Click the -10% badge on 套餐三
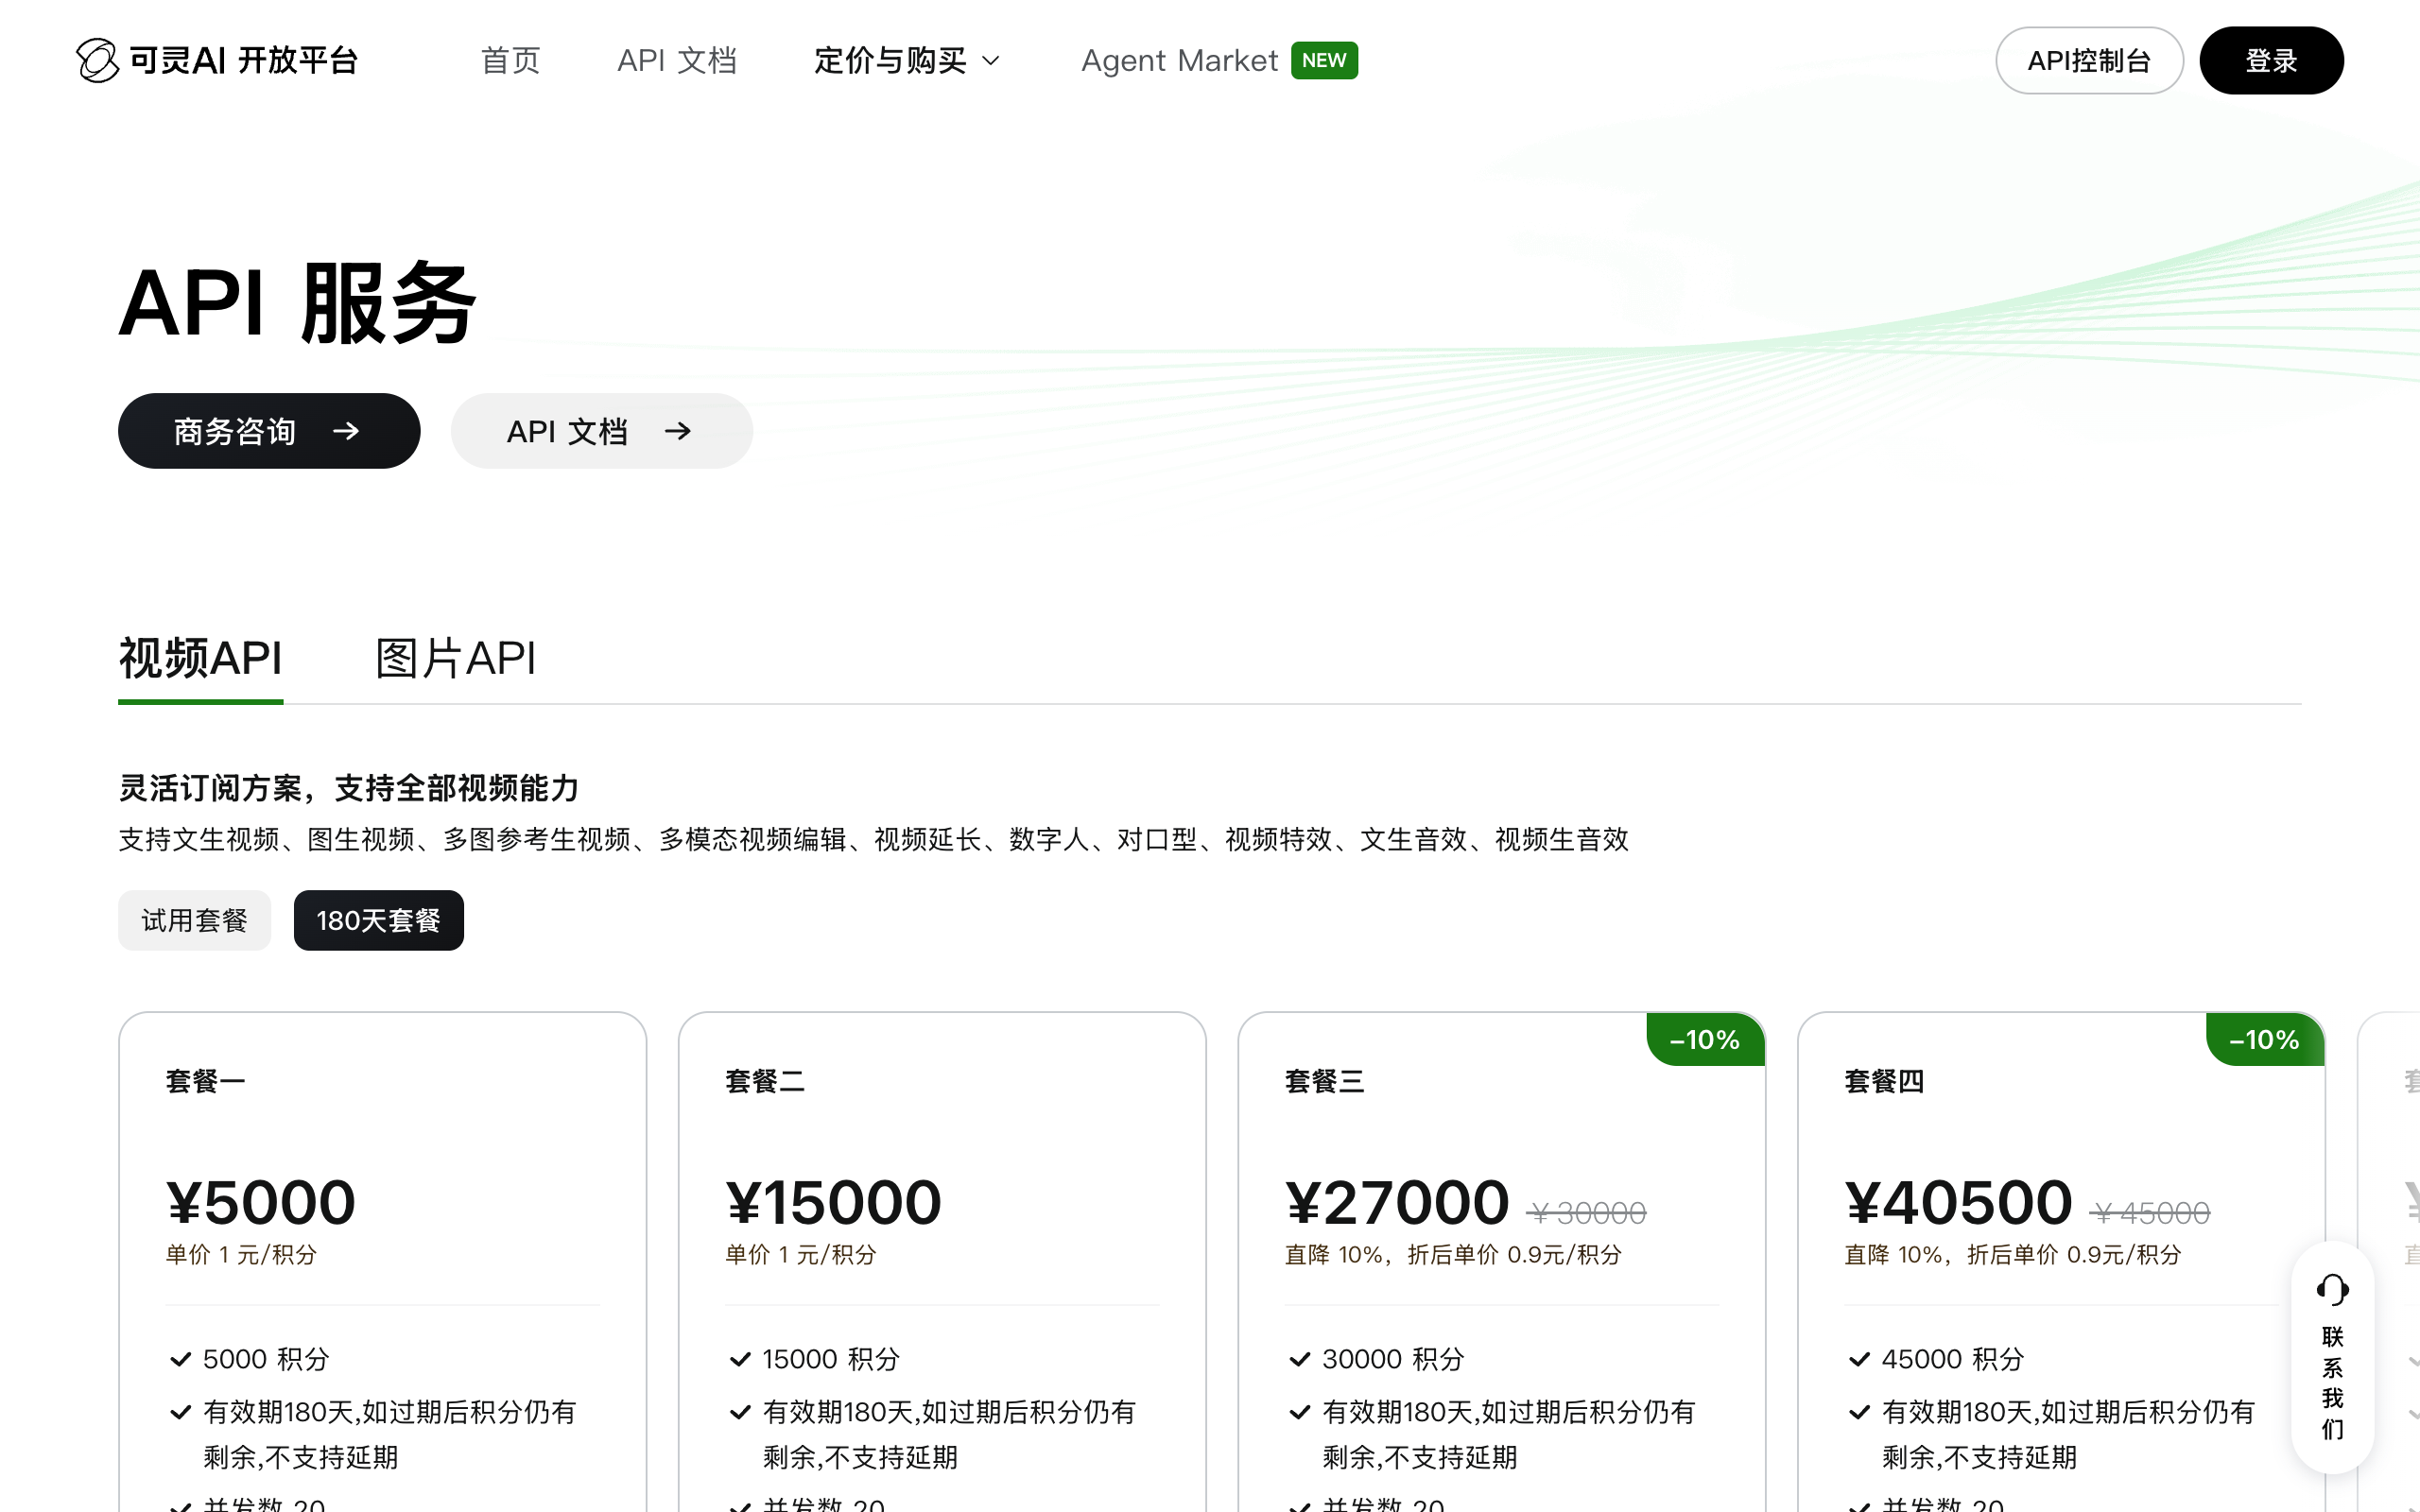The image size is (2420, 1512). click(x=1705, y=1040)
